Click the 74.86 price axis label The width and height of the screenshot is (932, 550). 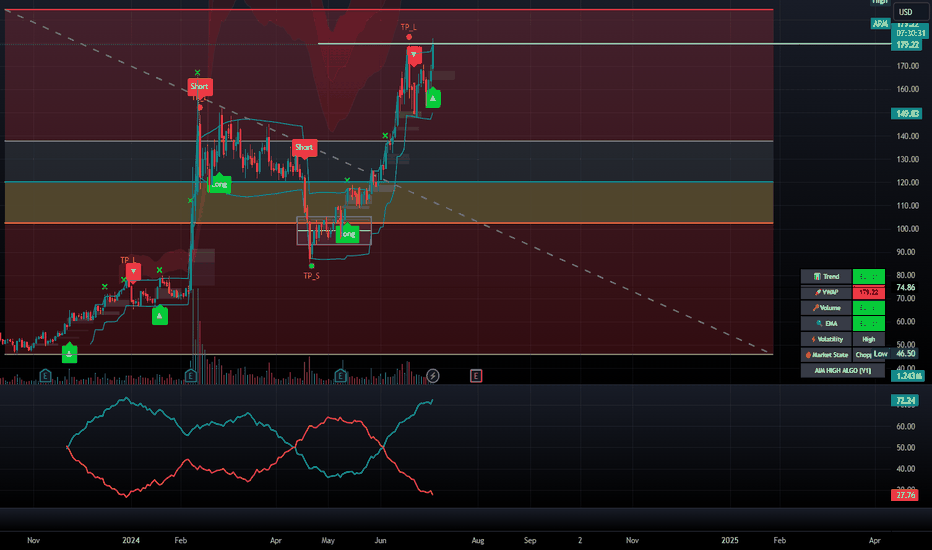coord(906,288)
